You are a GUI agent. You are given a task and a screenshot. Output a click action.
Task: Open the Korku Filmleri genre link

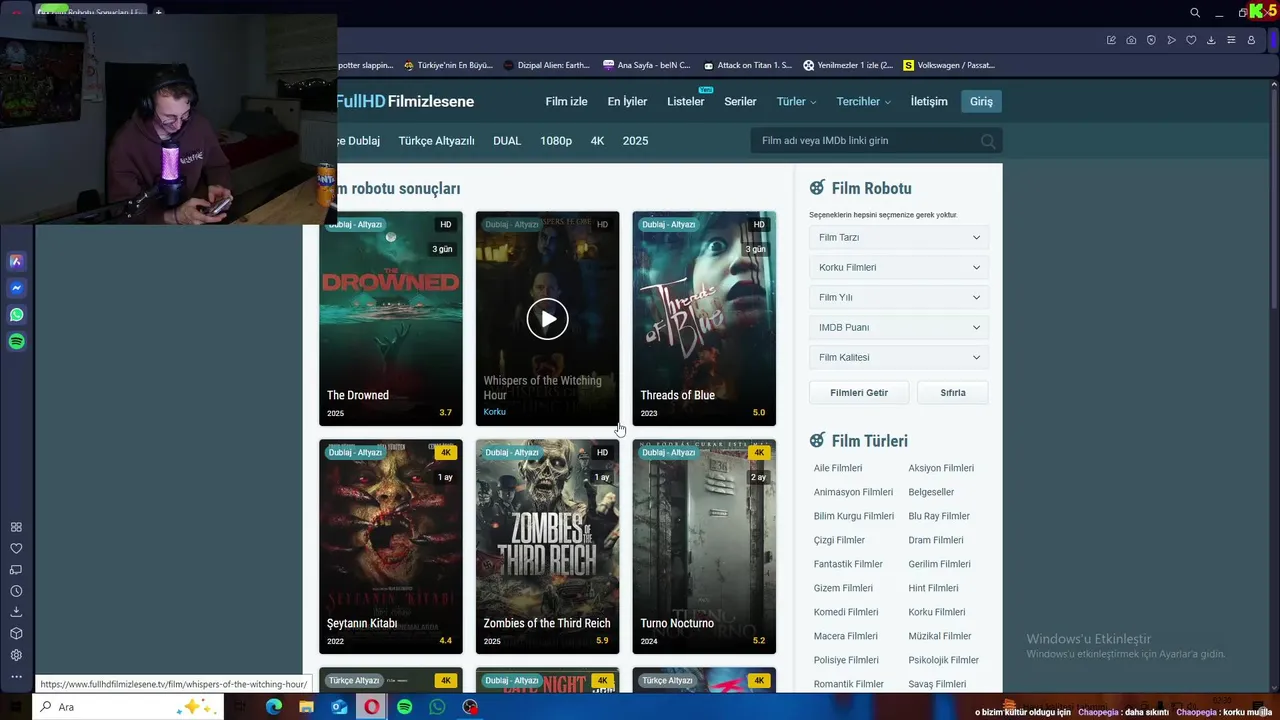(937, 612)
